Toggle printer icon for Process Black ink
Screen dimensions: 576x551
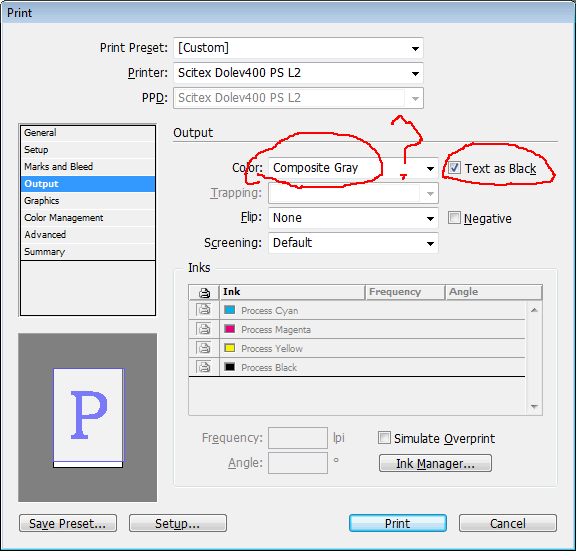coord(204,367)
